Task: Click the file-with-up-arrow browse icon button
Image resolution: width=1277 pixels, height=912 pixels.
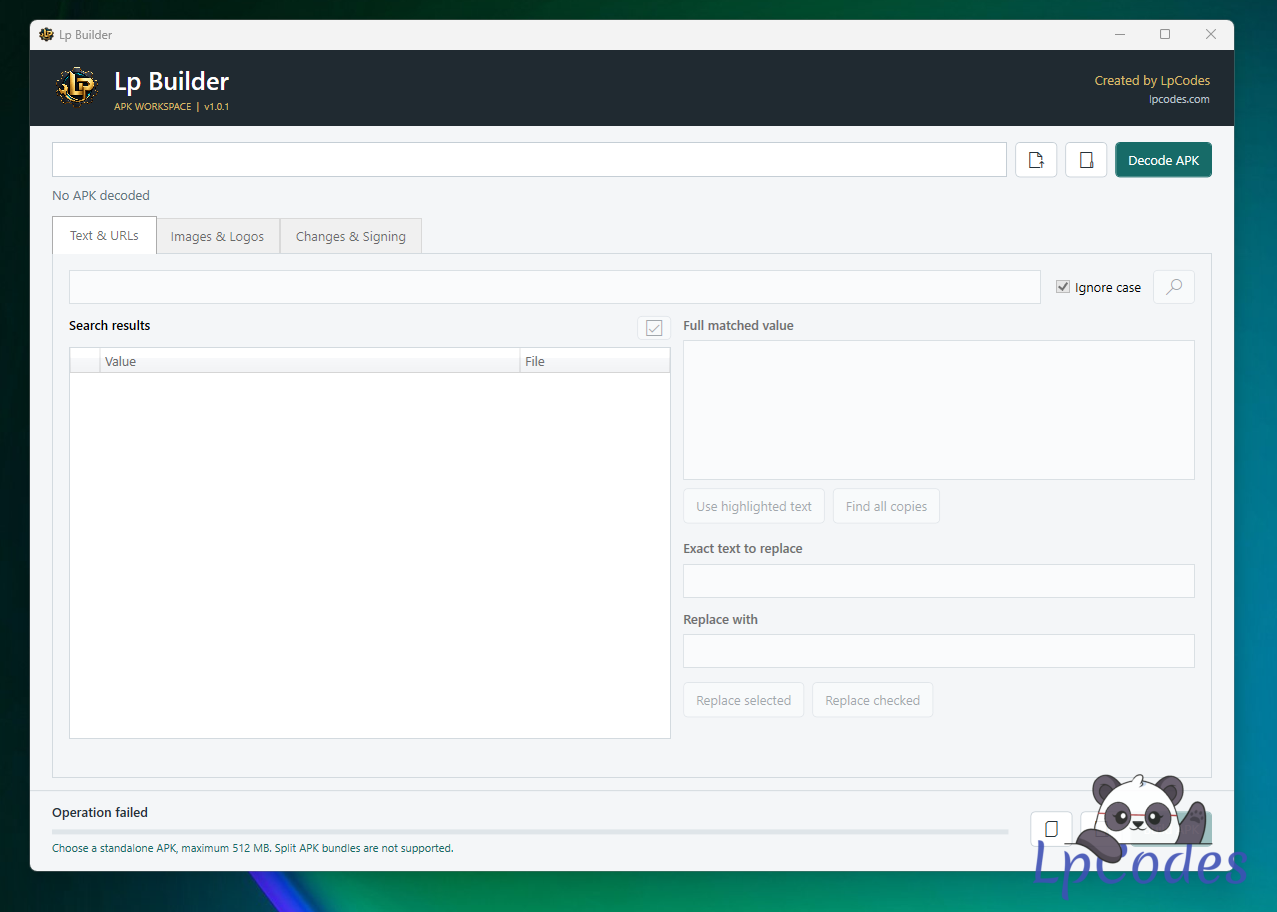Action: pos(1036,160)
